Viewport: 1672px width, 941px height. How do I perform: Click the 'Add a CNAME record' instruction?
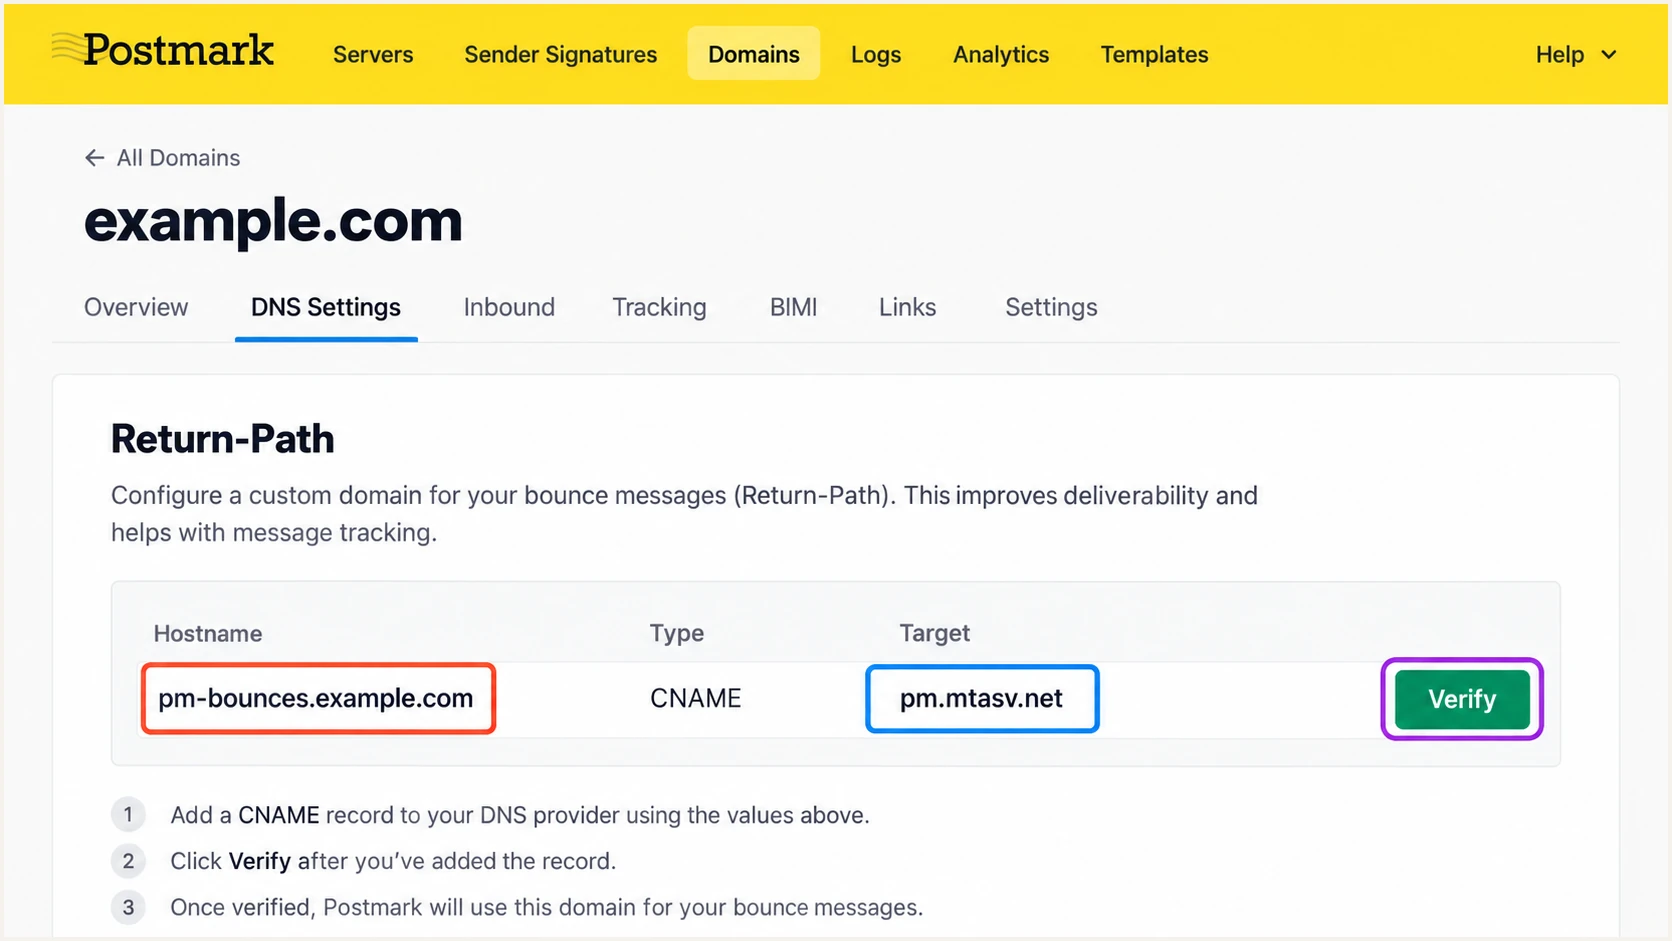519,815
